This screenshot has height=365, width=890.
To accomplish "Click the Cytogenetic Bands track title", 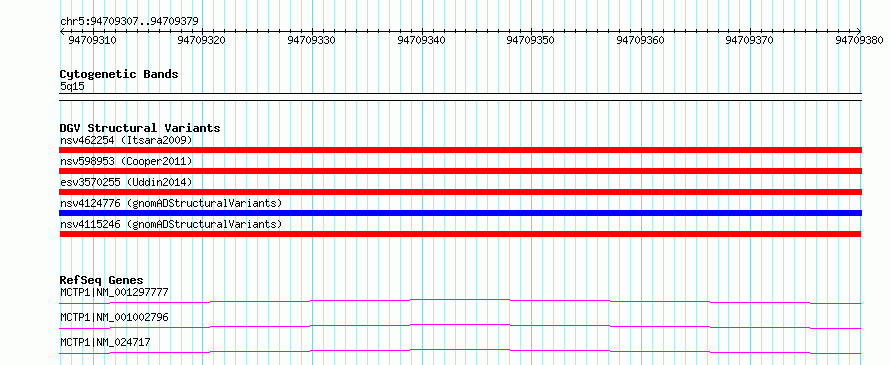I will tap(119, 74).
